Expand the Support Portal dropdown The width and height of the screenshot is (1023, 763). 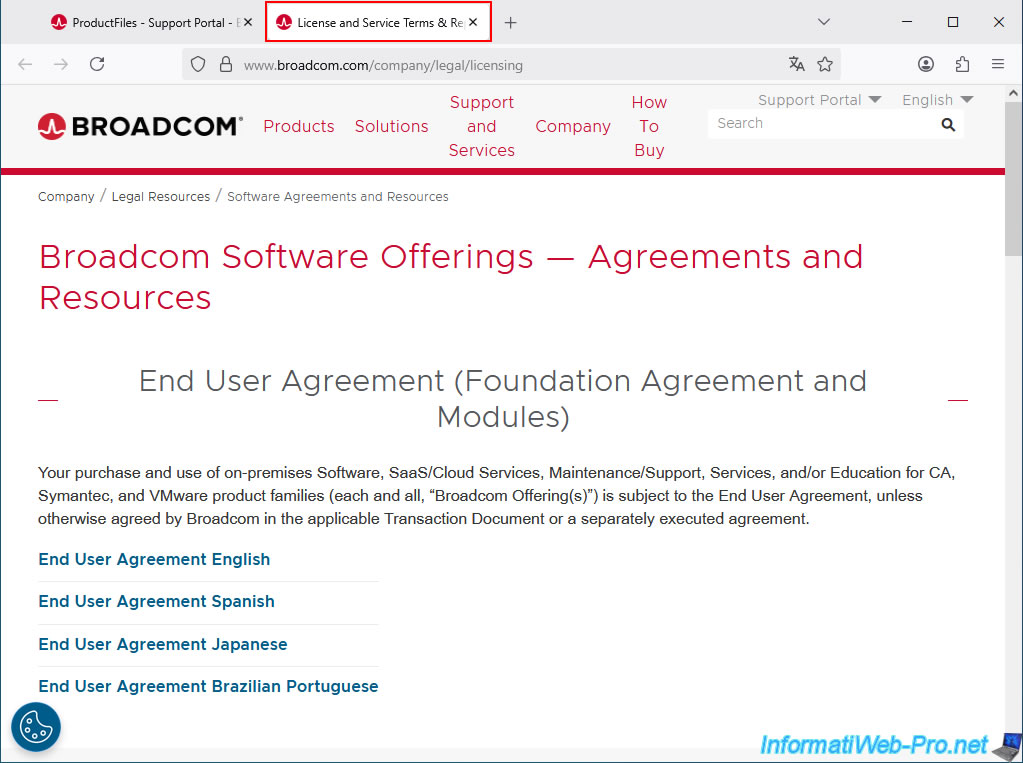[819, 100]
